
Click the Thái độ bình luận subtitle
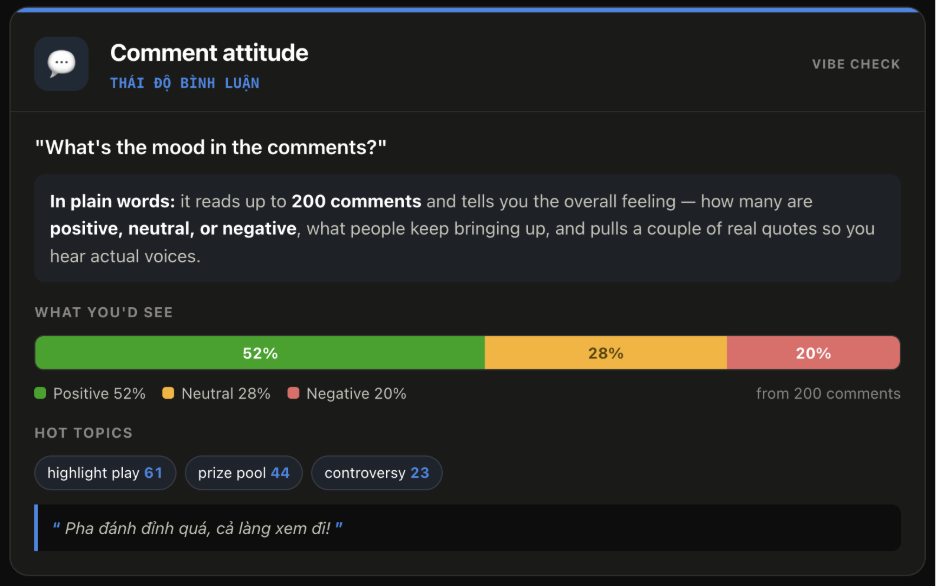point(184,83)
